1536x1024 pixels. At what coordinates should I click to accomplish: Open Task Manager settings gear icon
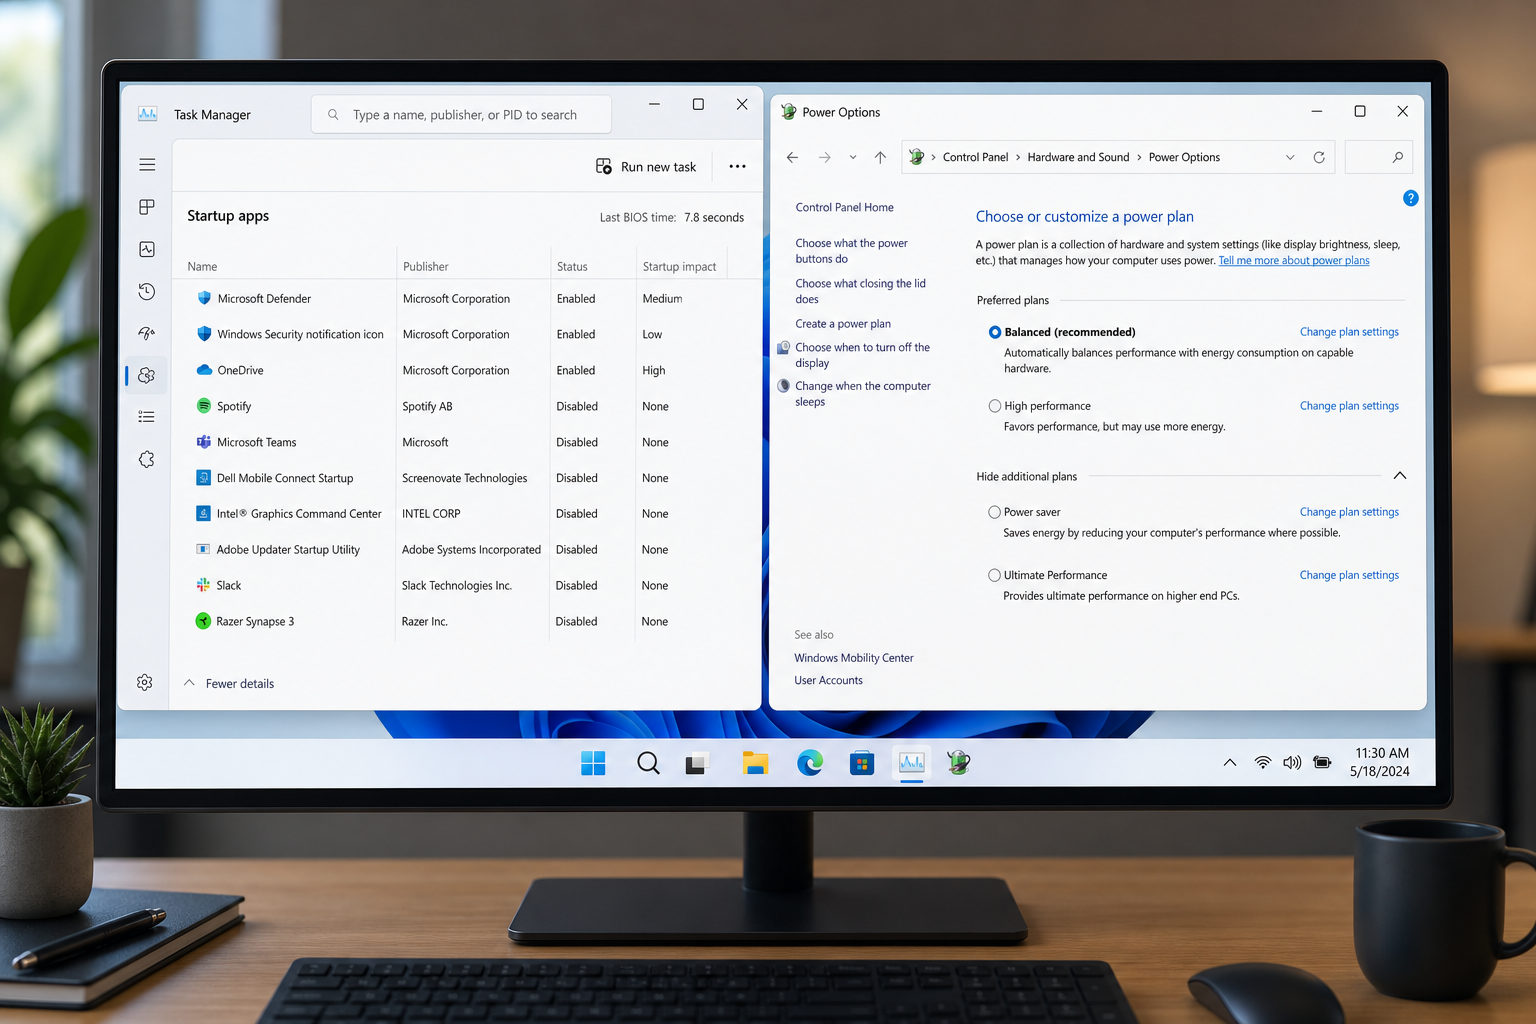point(145,682)
